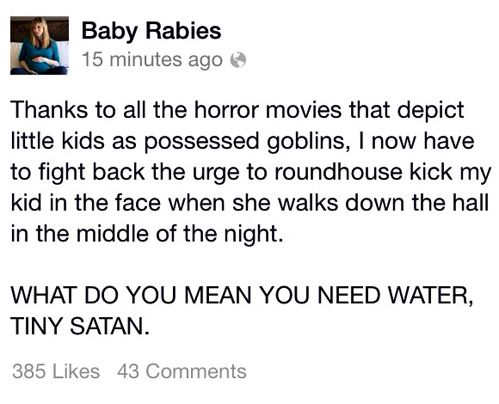Click the word "roundhouse" in the post
Image resolution: width=499 pixels, height=404 pixels.
click(339, 172)
